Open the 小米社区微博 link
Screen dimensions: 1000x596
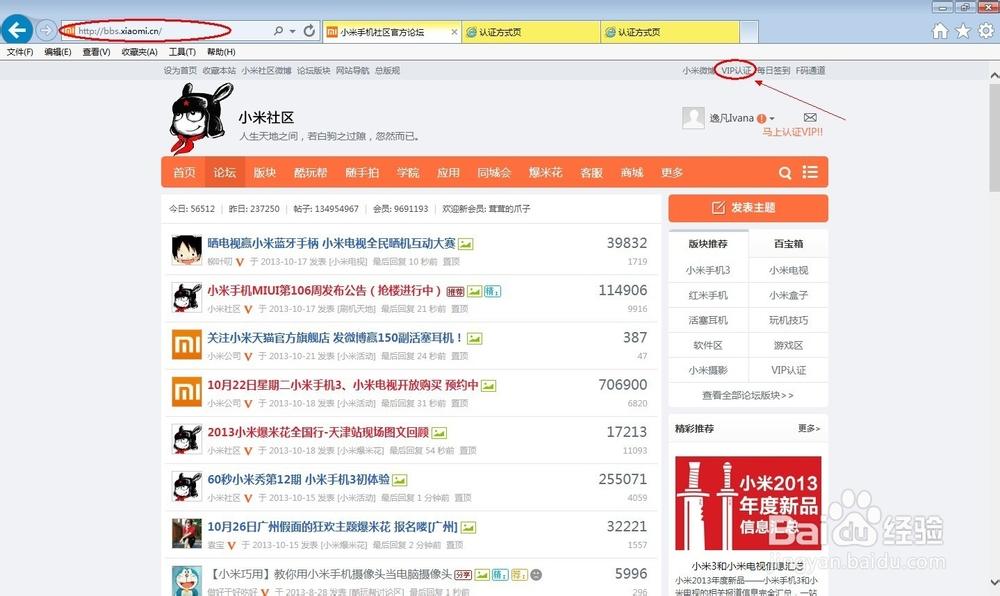coord(266,70)
